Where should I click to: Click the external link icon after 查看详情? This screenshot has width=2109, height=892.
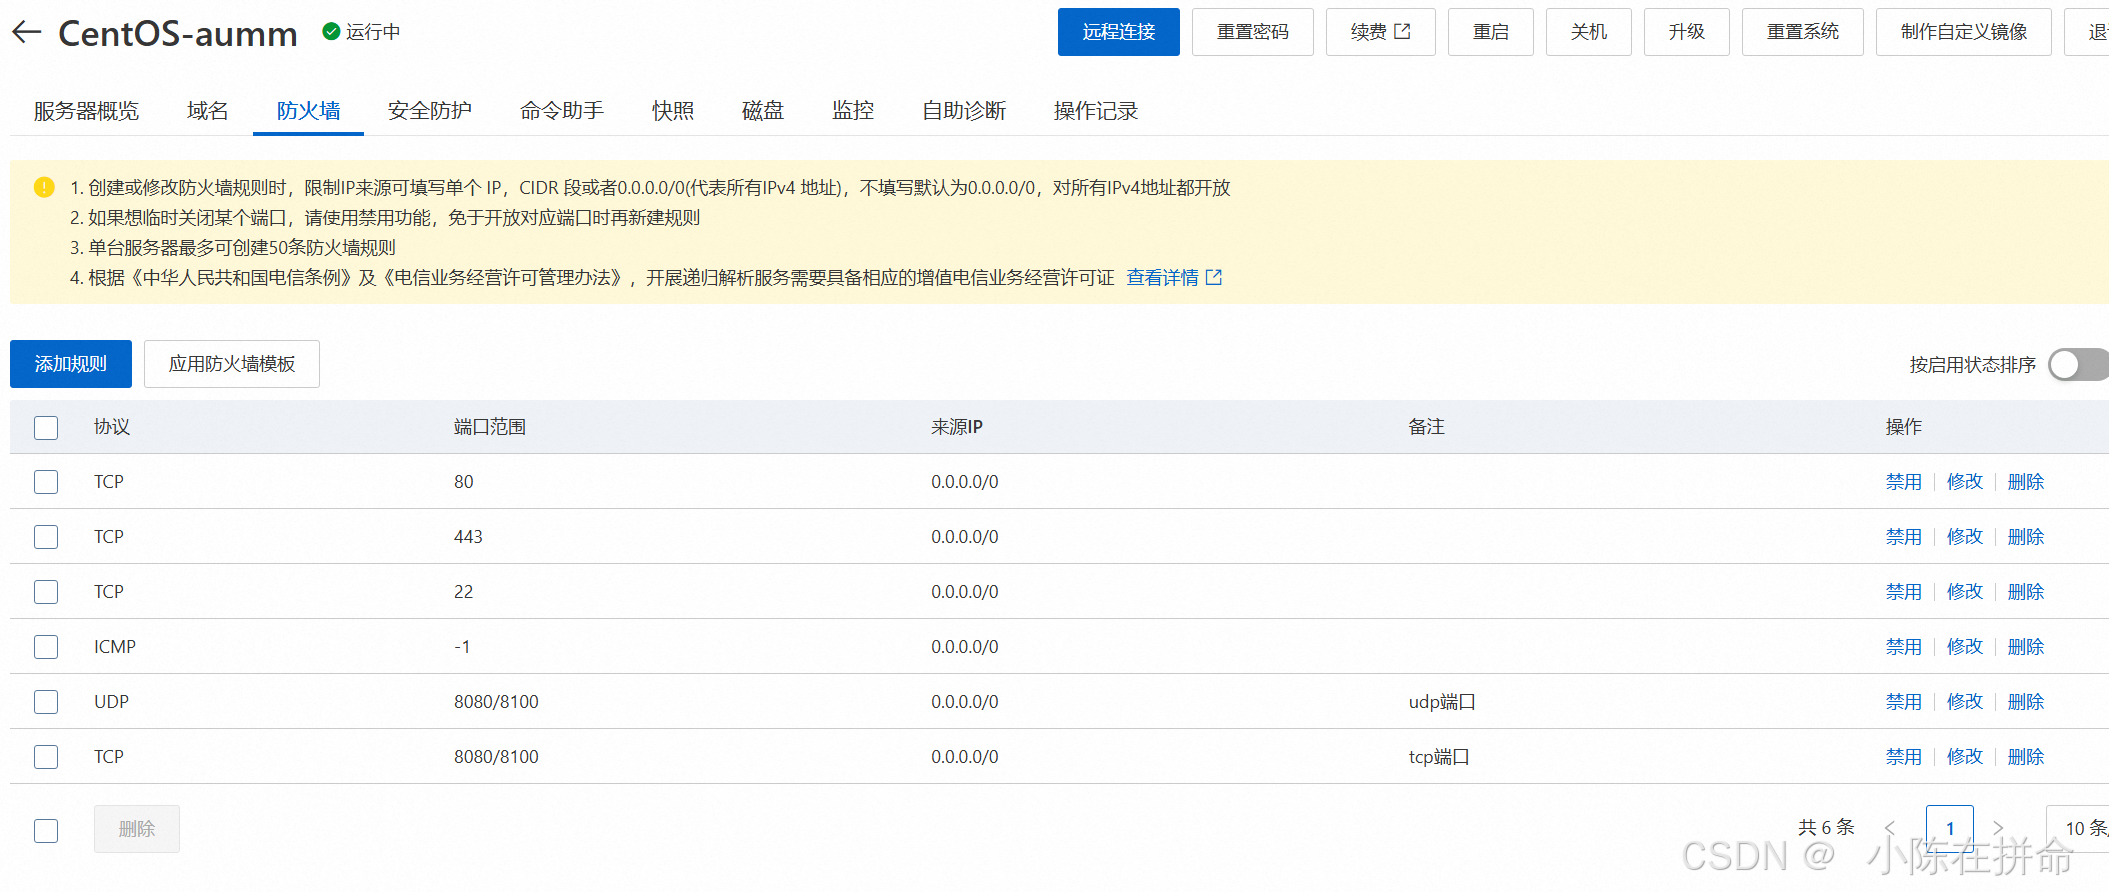[1214, 278]
